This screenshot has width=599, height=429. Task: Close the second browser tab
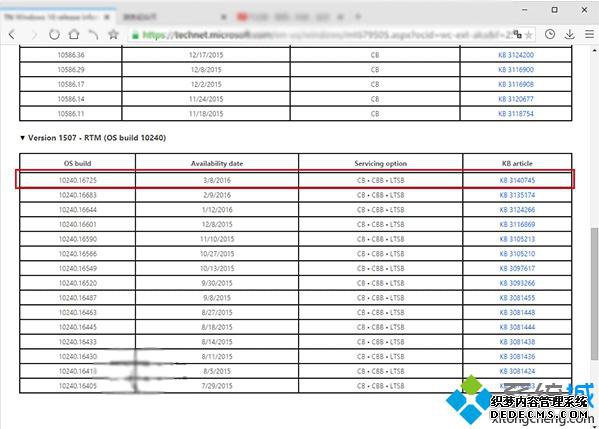[223, 17]
